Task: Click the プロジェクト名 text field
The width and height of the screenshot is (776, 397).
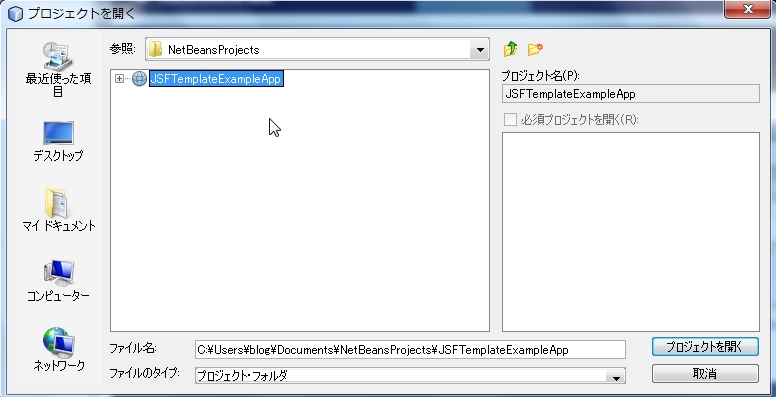Action: tap(630, 94)
